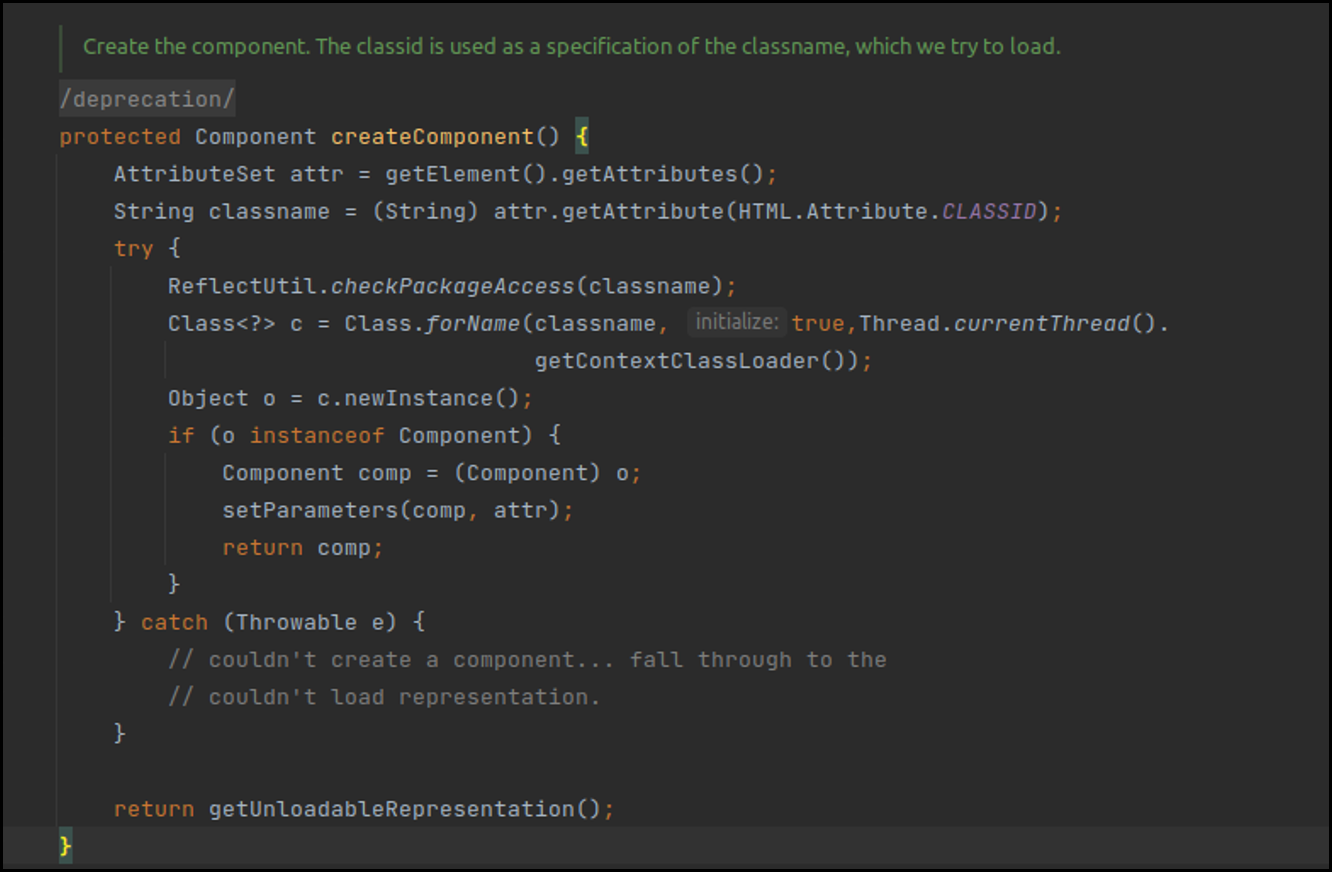Click the AttributeSet type name
1332x873 pixels.
(194, 174)
